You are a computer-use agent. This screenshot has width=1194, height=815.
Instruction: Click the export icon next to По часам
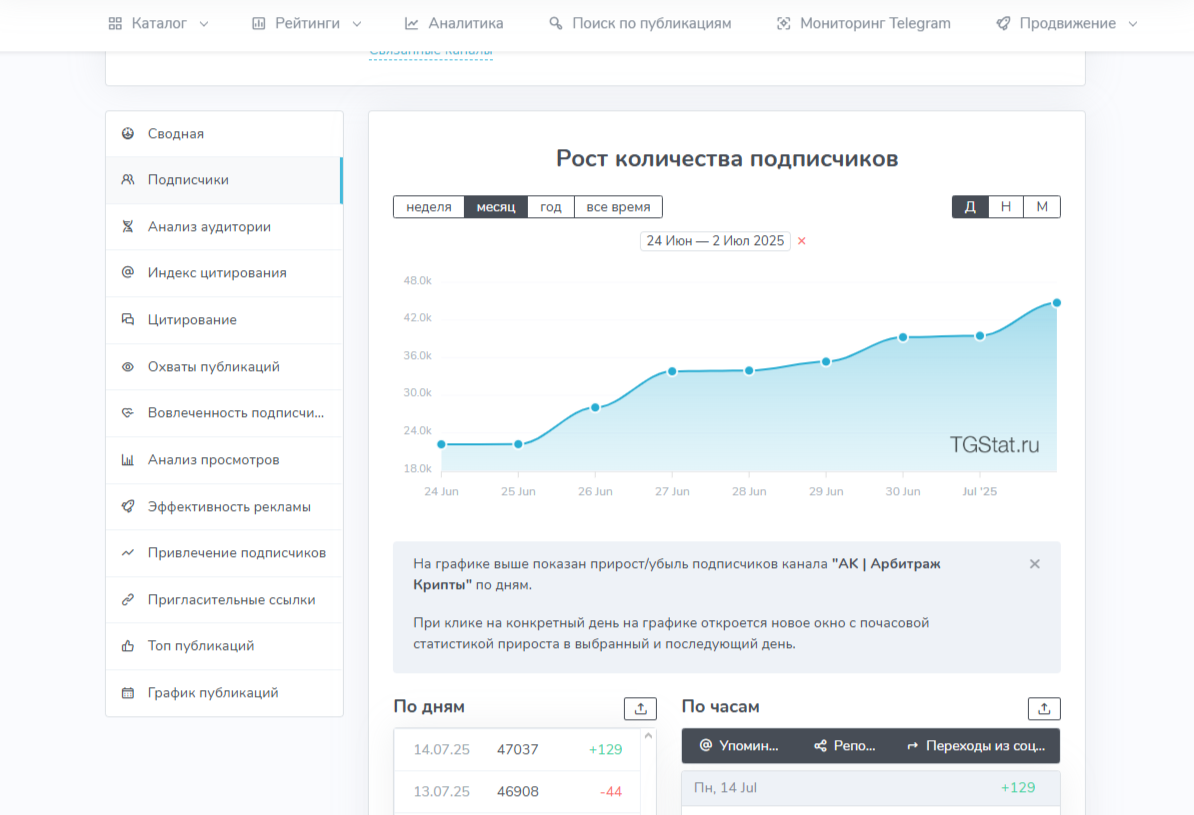[1044, 708]
